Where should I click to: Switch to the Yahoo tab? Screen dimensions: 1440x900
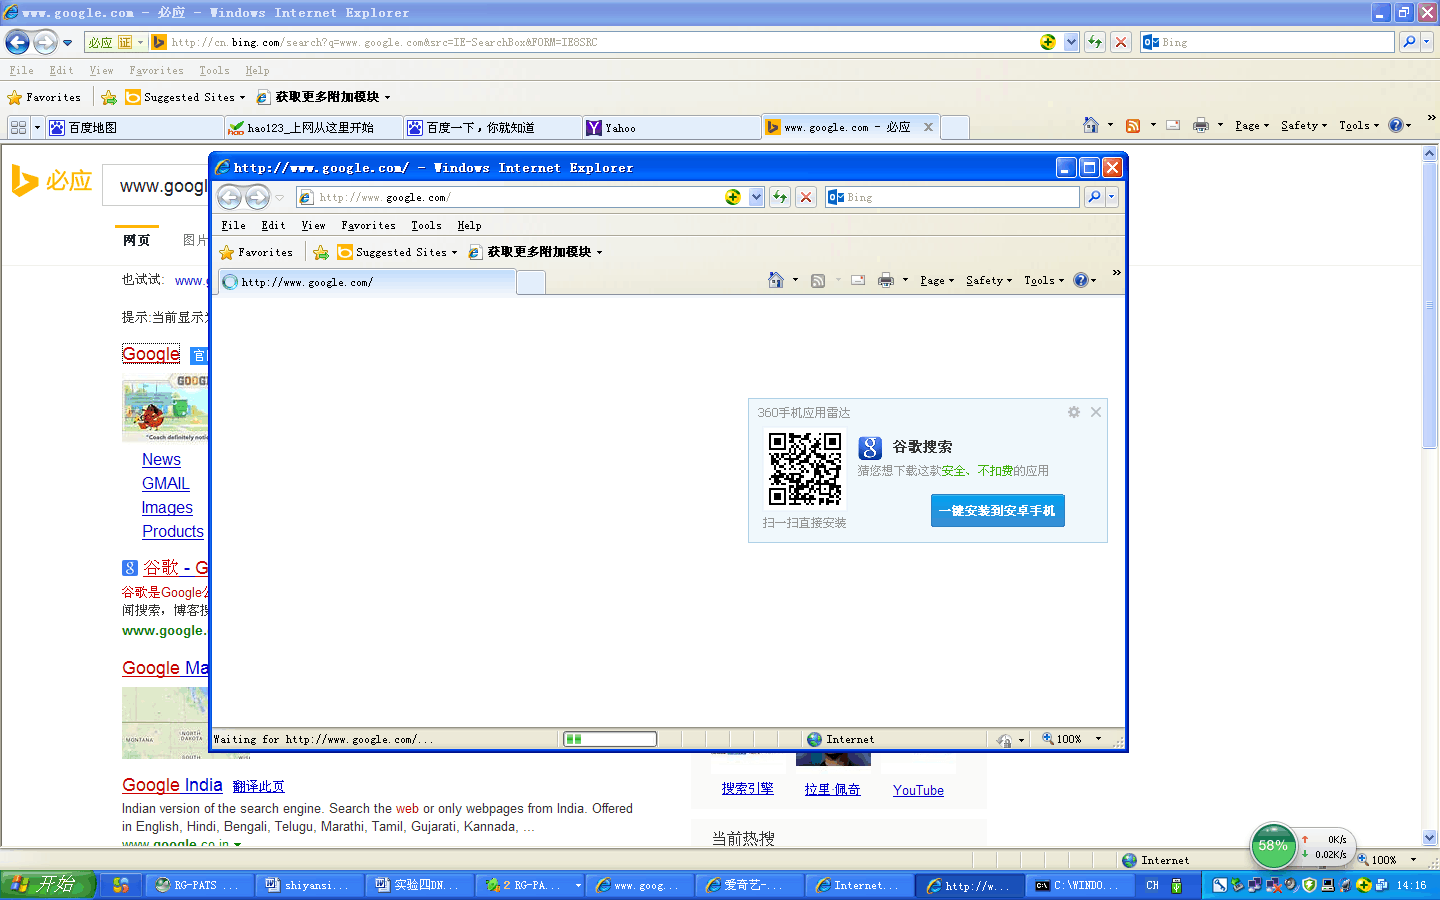[x=670, y=128]
